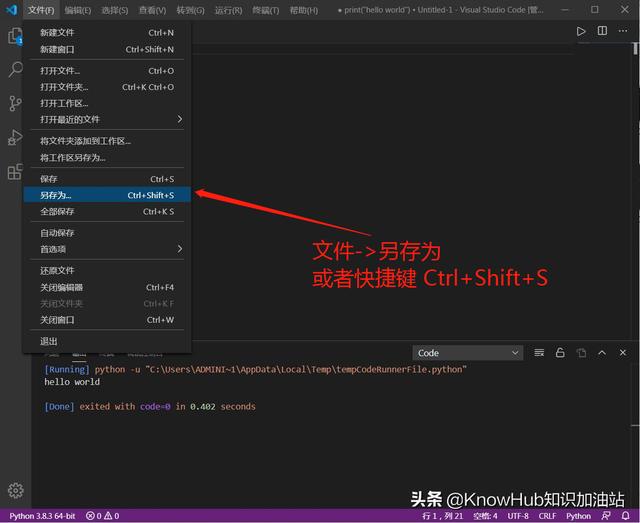
Task: Open the Source Control view
Action: coord(15,103)
